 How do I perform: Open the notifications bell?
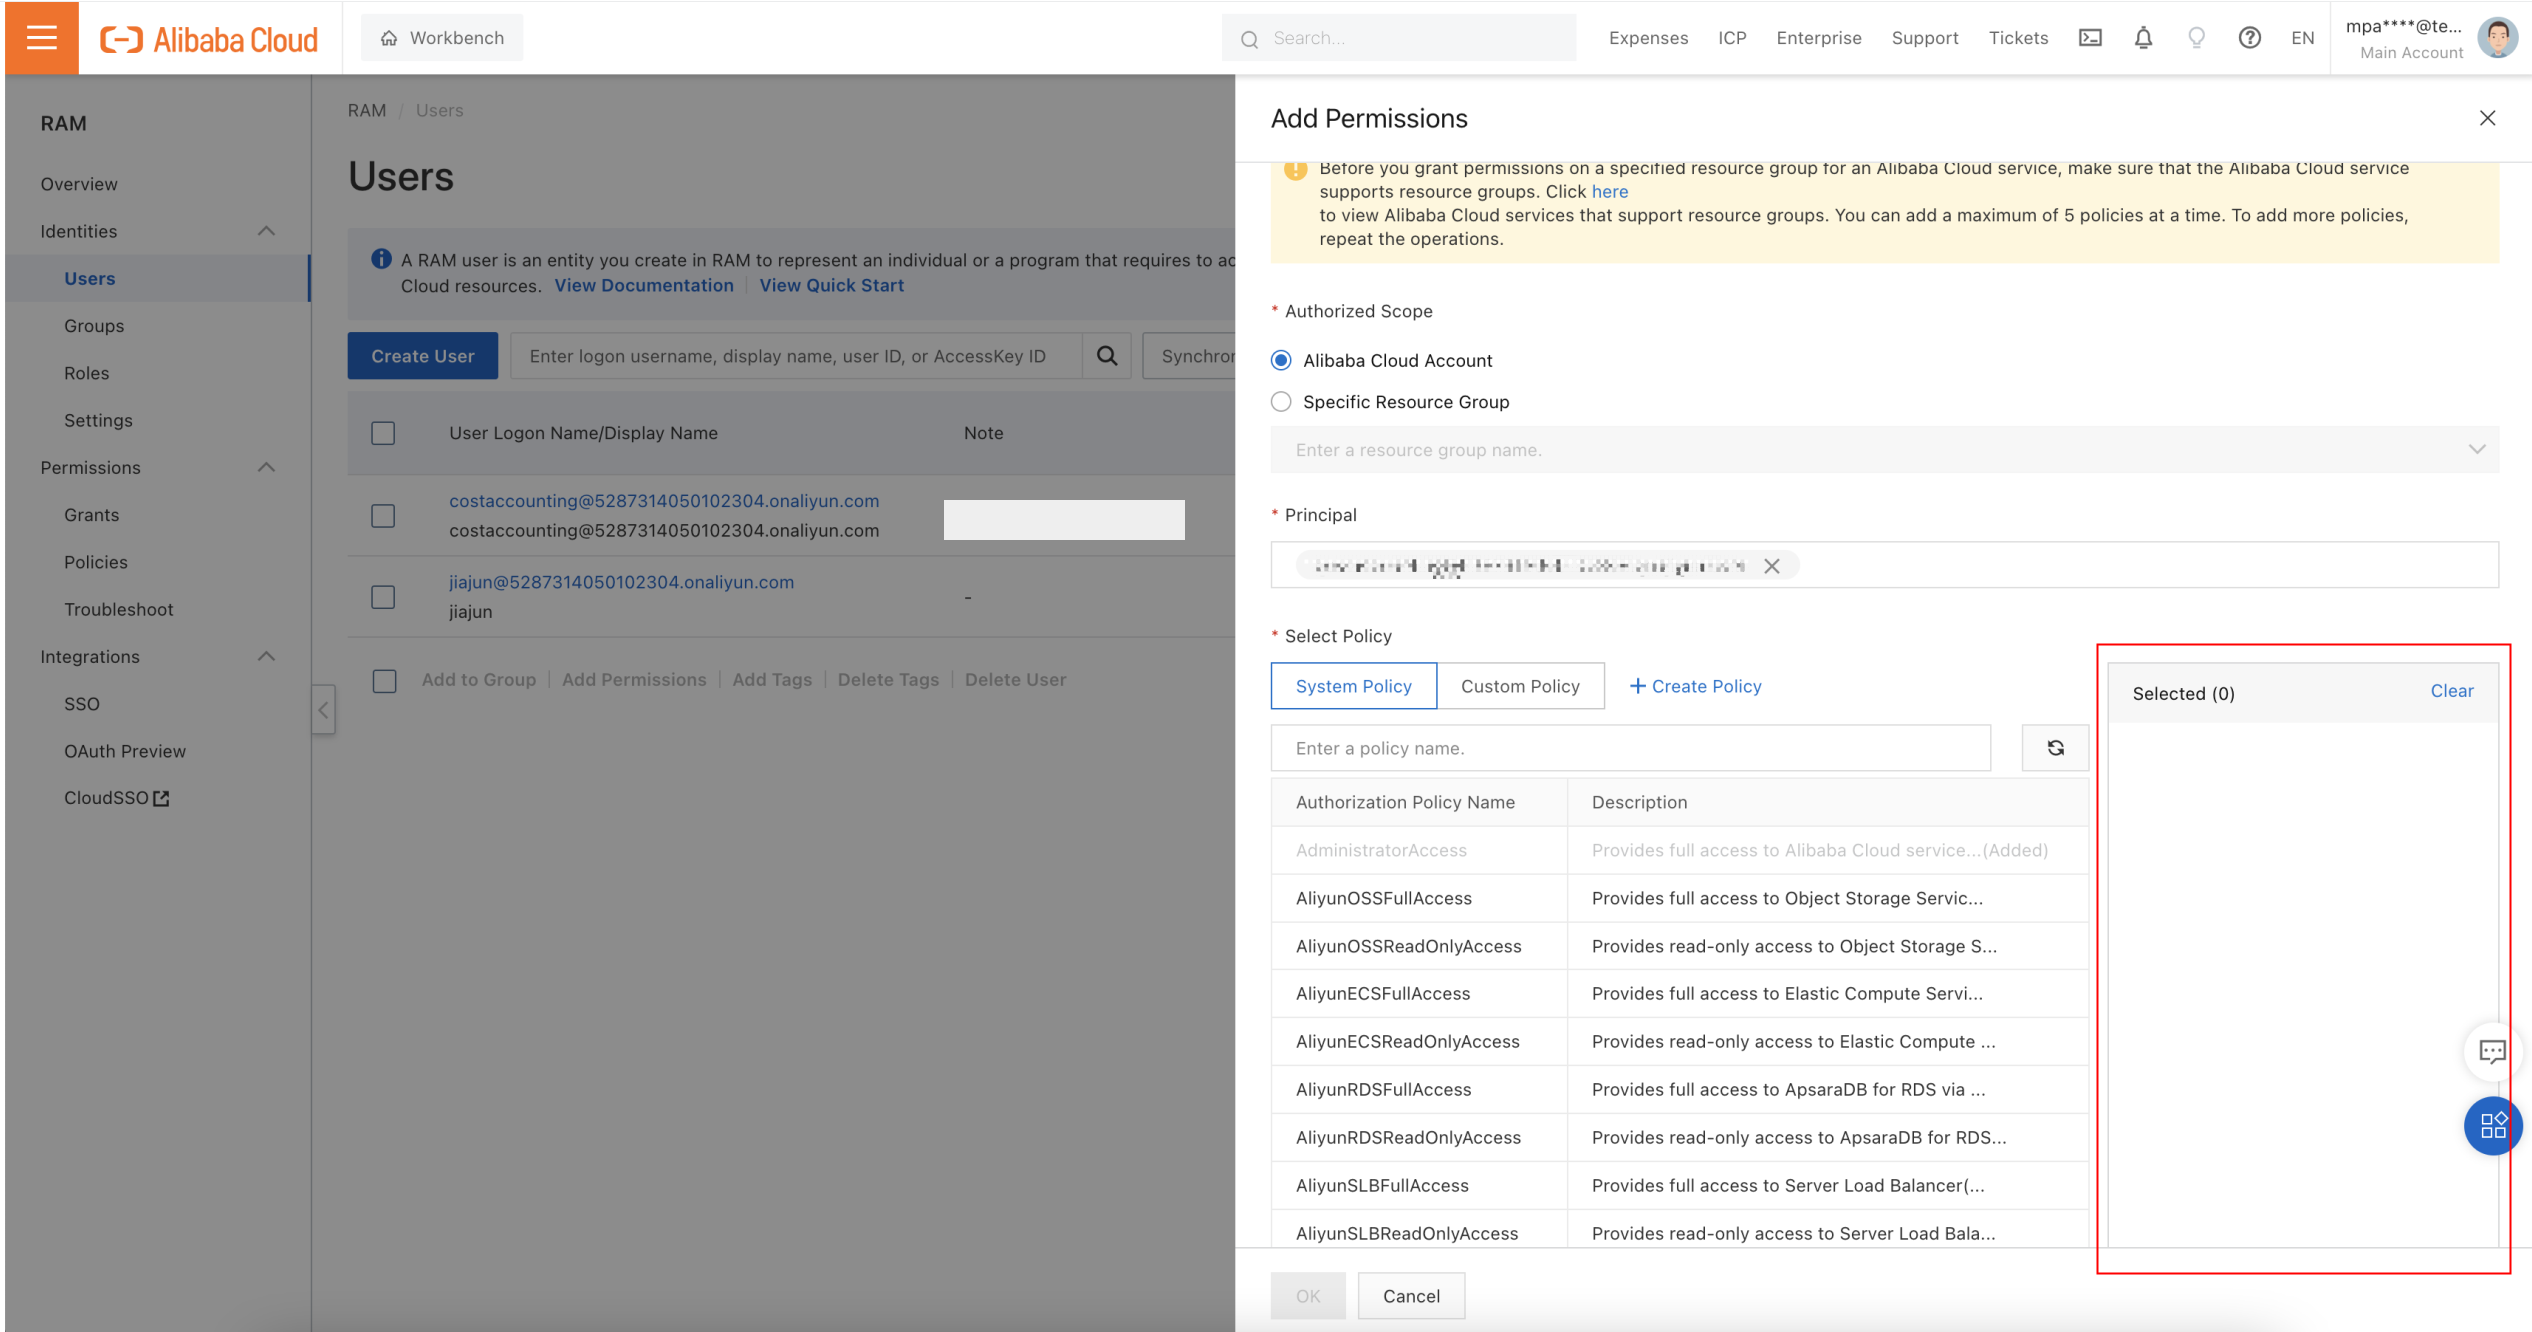pyautogui.click(x=2143, y=38)
